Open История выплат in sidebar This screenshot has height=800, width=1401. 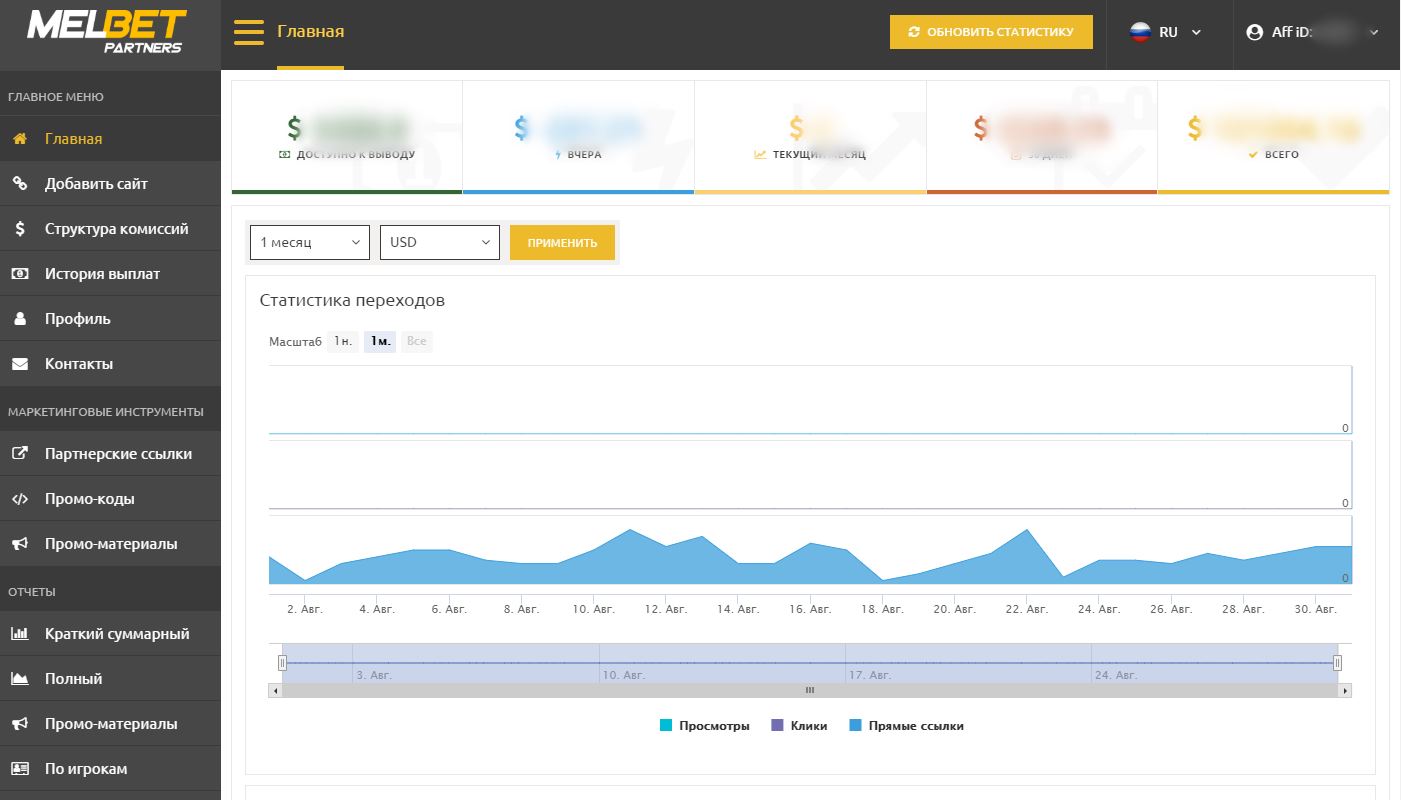click(102, 274)
